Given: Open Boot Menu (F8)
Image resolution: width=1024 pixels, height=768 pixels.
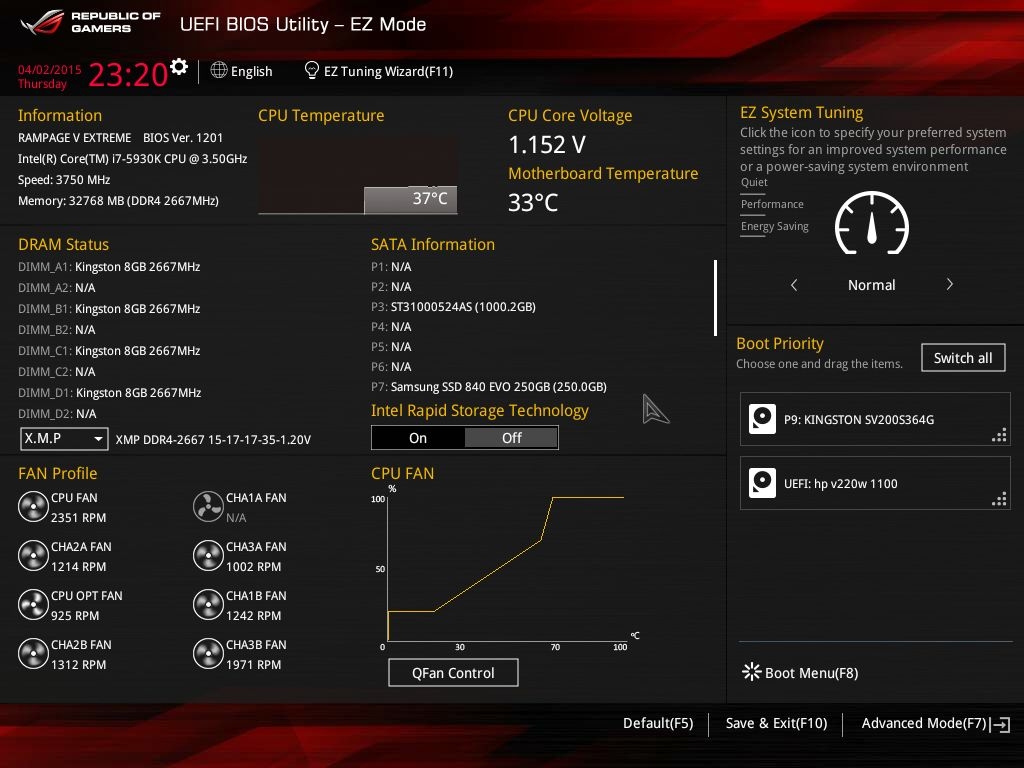Looking at the screenshot, I should pos(801,673).
